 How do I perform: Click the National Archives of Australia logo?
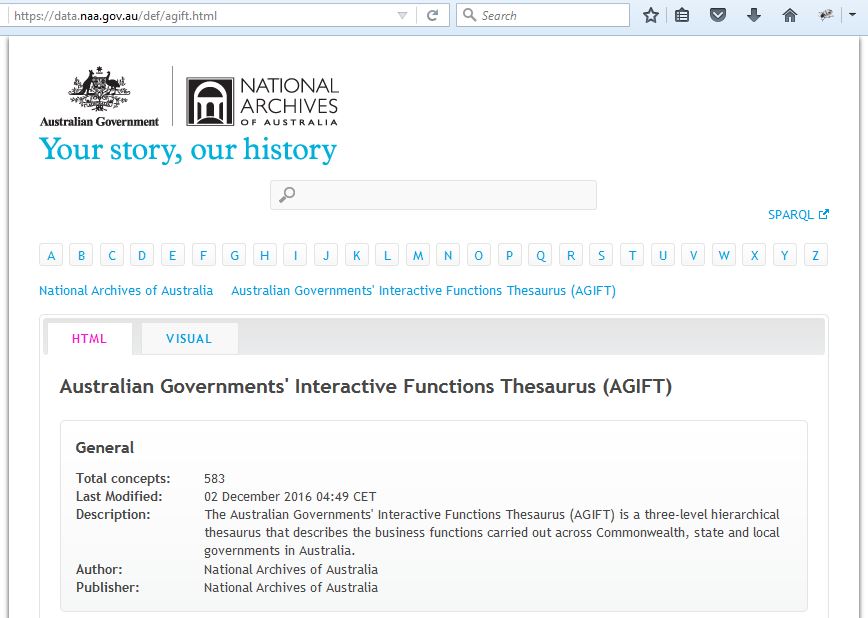[x=262, y=101]
